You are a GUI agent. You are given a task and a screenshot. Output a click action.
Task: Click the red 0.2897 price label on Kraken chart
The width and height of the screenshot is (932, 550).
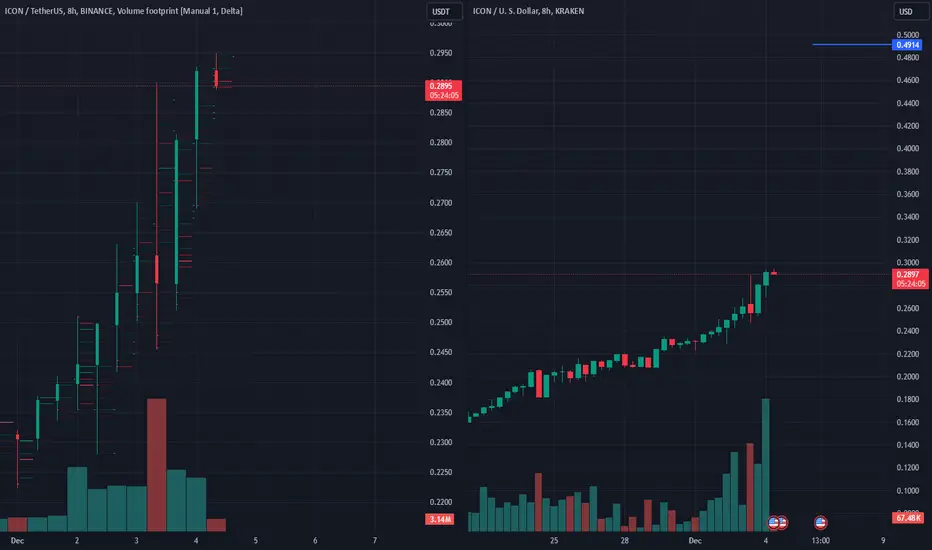click(x=910, y=279)
